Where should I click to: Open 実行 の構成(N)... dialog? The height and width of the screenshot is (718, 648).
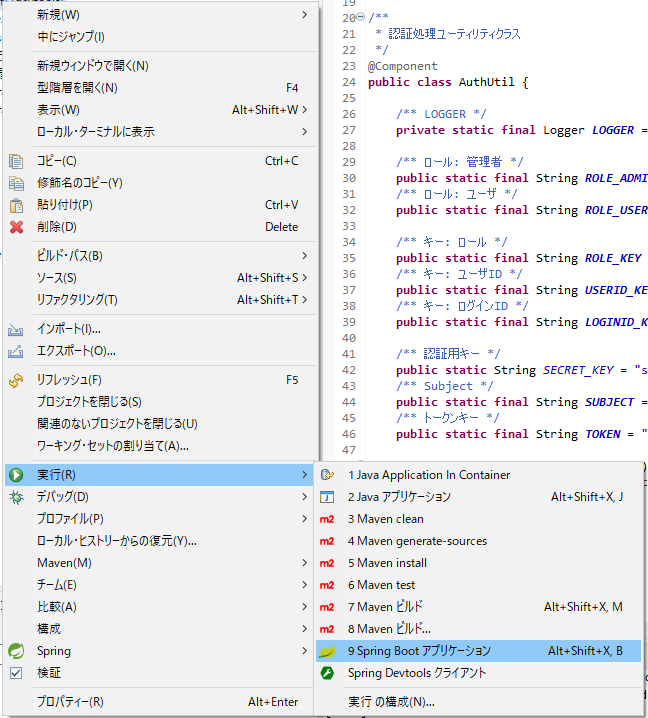pyautogui.click(x=478, y=702)
